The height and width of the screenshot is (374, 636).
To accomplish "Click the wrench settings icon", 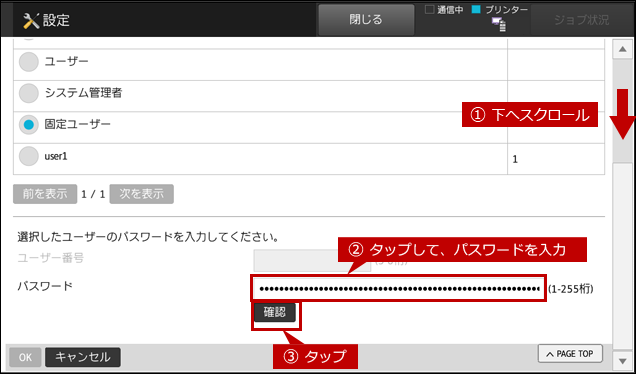I will point(31,21).
